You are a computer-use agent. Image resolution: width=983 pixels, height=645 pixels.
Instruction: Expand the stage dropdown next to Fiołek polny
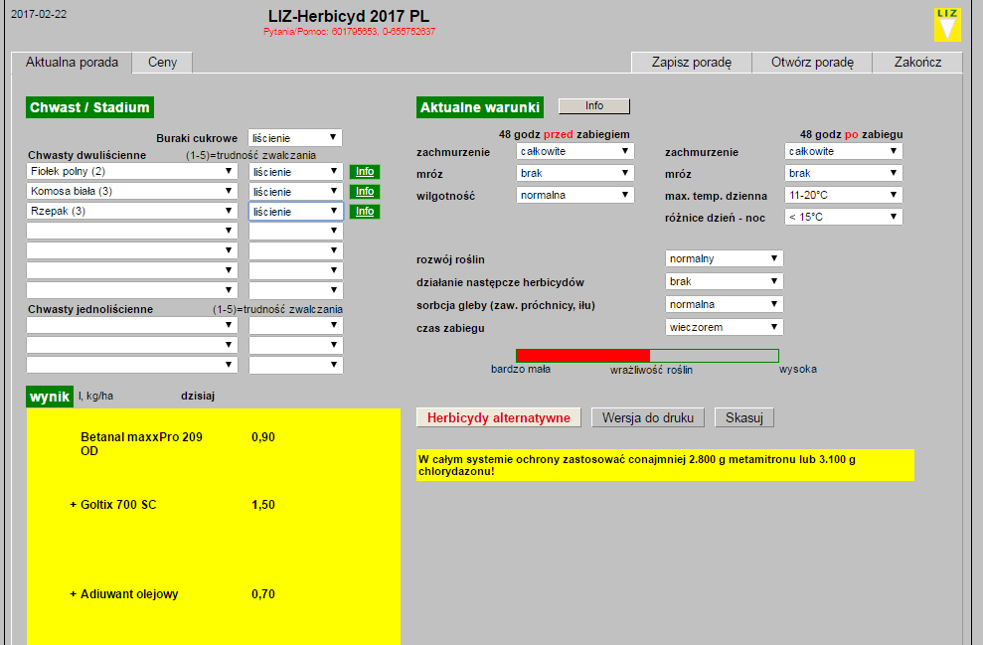[295, 172]
